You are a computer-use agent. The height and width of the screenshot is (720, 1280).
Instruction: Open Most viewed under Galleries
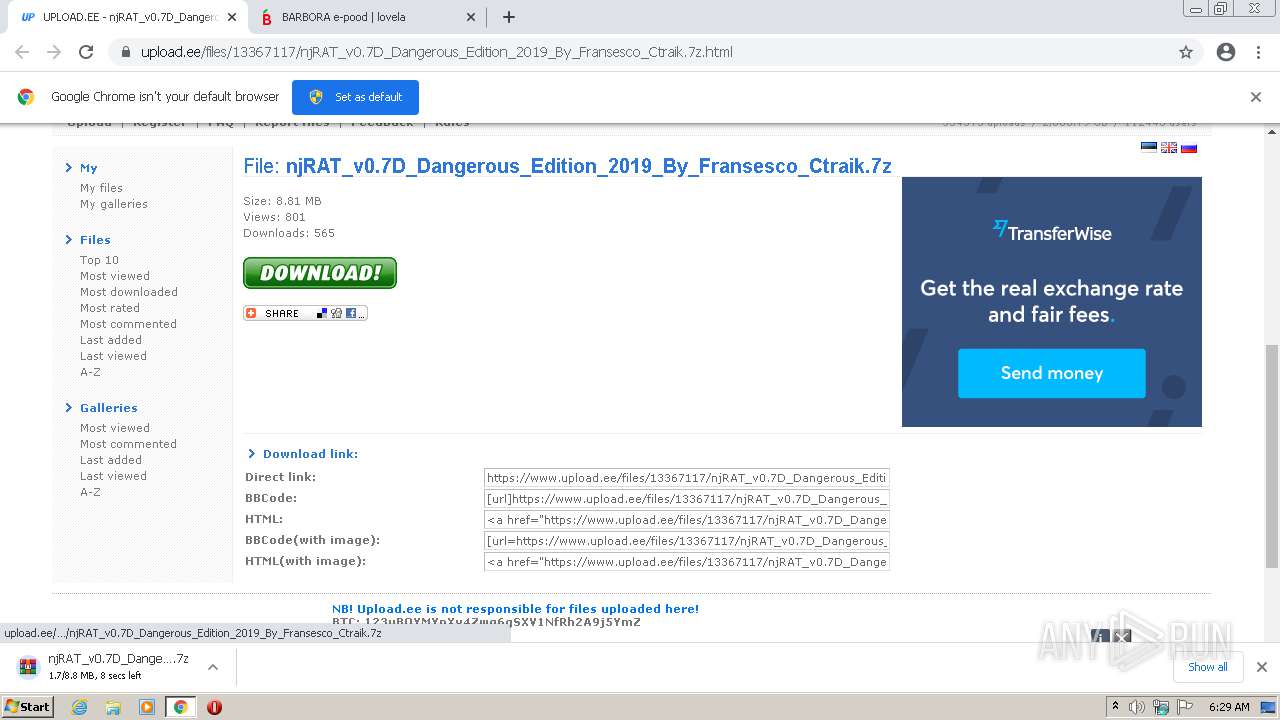115,428
